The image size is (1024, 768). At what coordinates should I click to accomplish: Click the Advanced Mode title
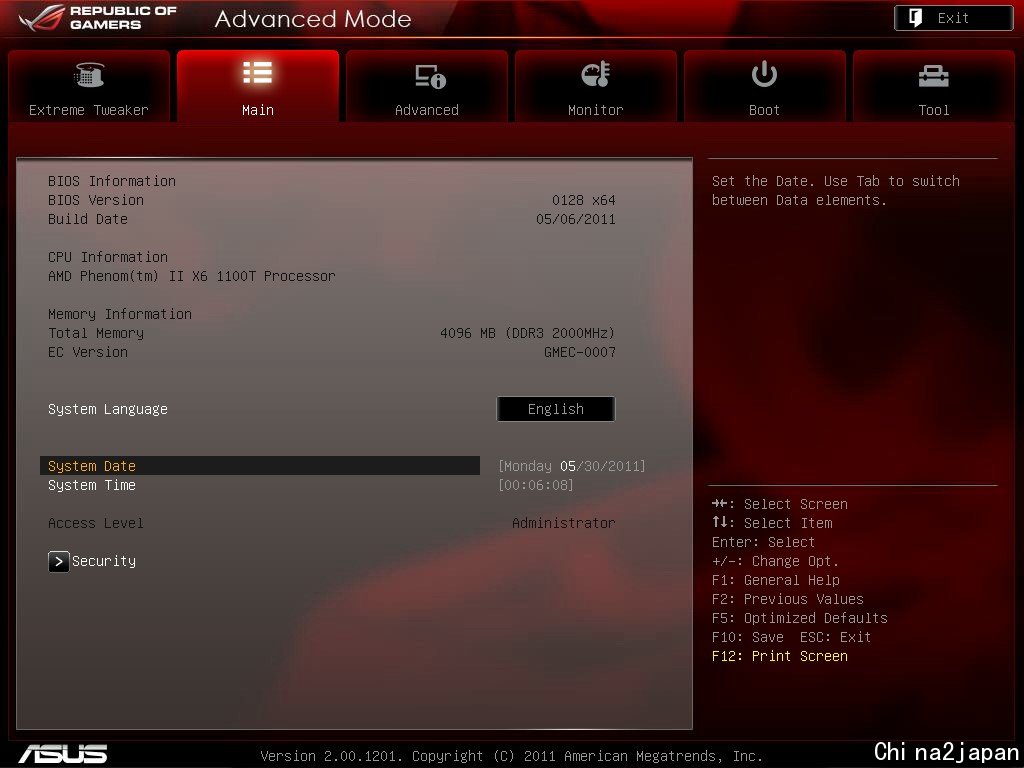click(x=313, y=19)
